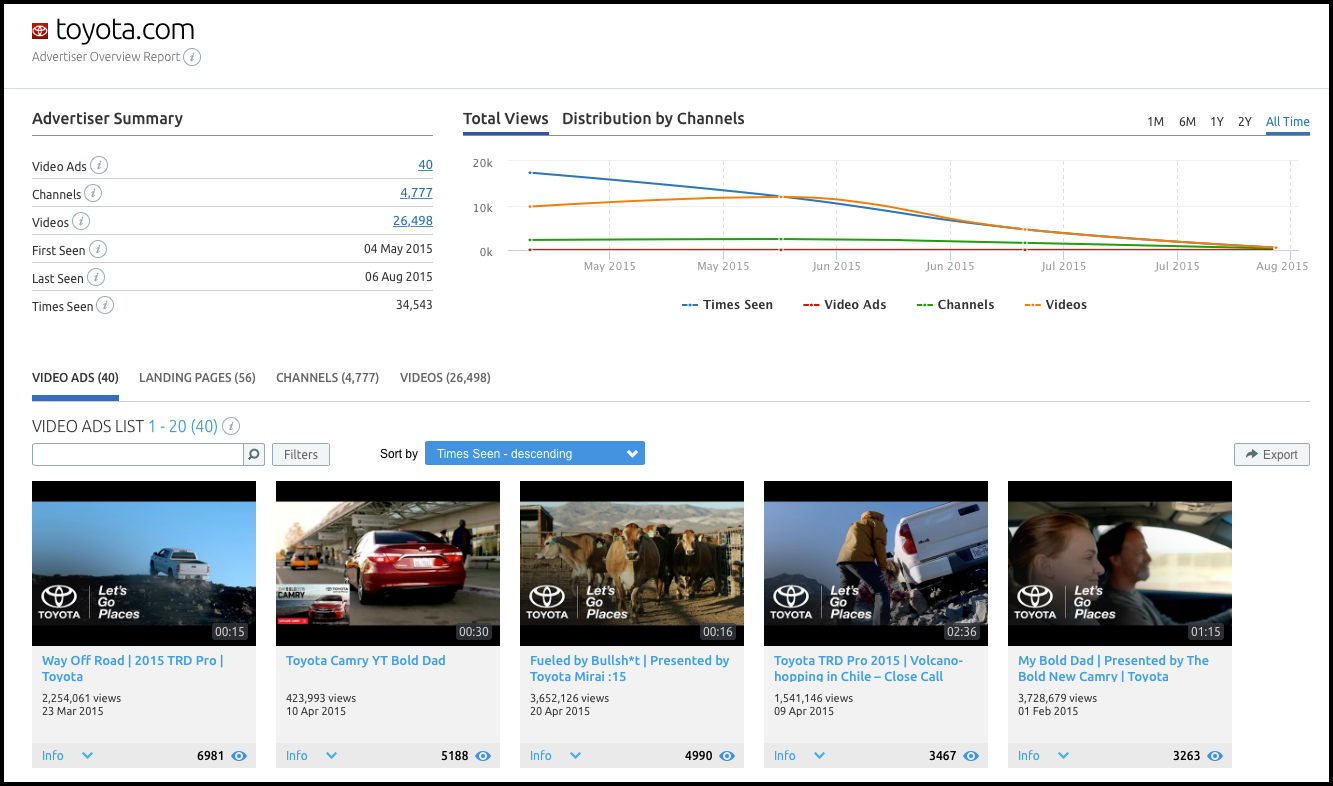Expand Info for Toyota Camry YT Bold Dad
1333x786 pixels.
pos(311,756)
